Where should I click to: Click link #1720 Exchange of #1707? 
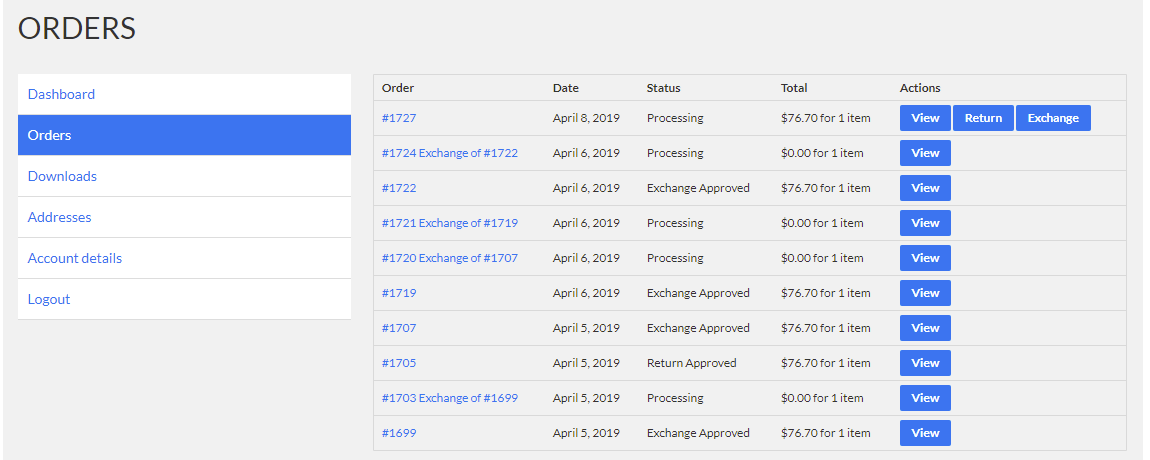pyautogui.click(x=449, y=258)
